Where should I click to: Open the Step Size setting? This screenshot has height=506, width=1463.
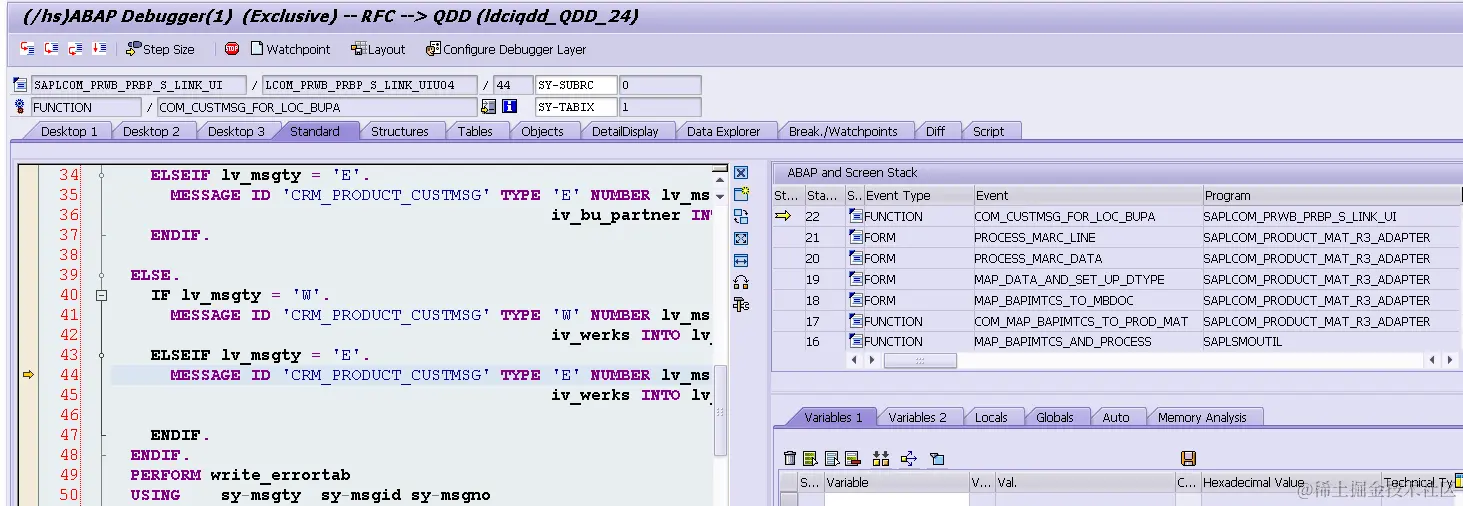(160, 49)
